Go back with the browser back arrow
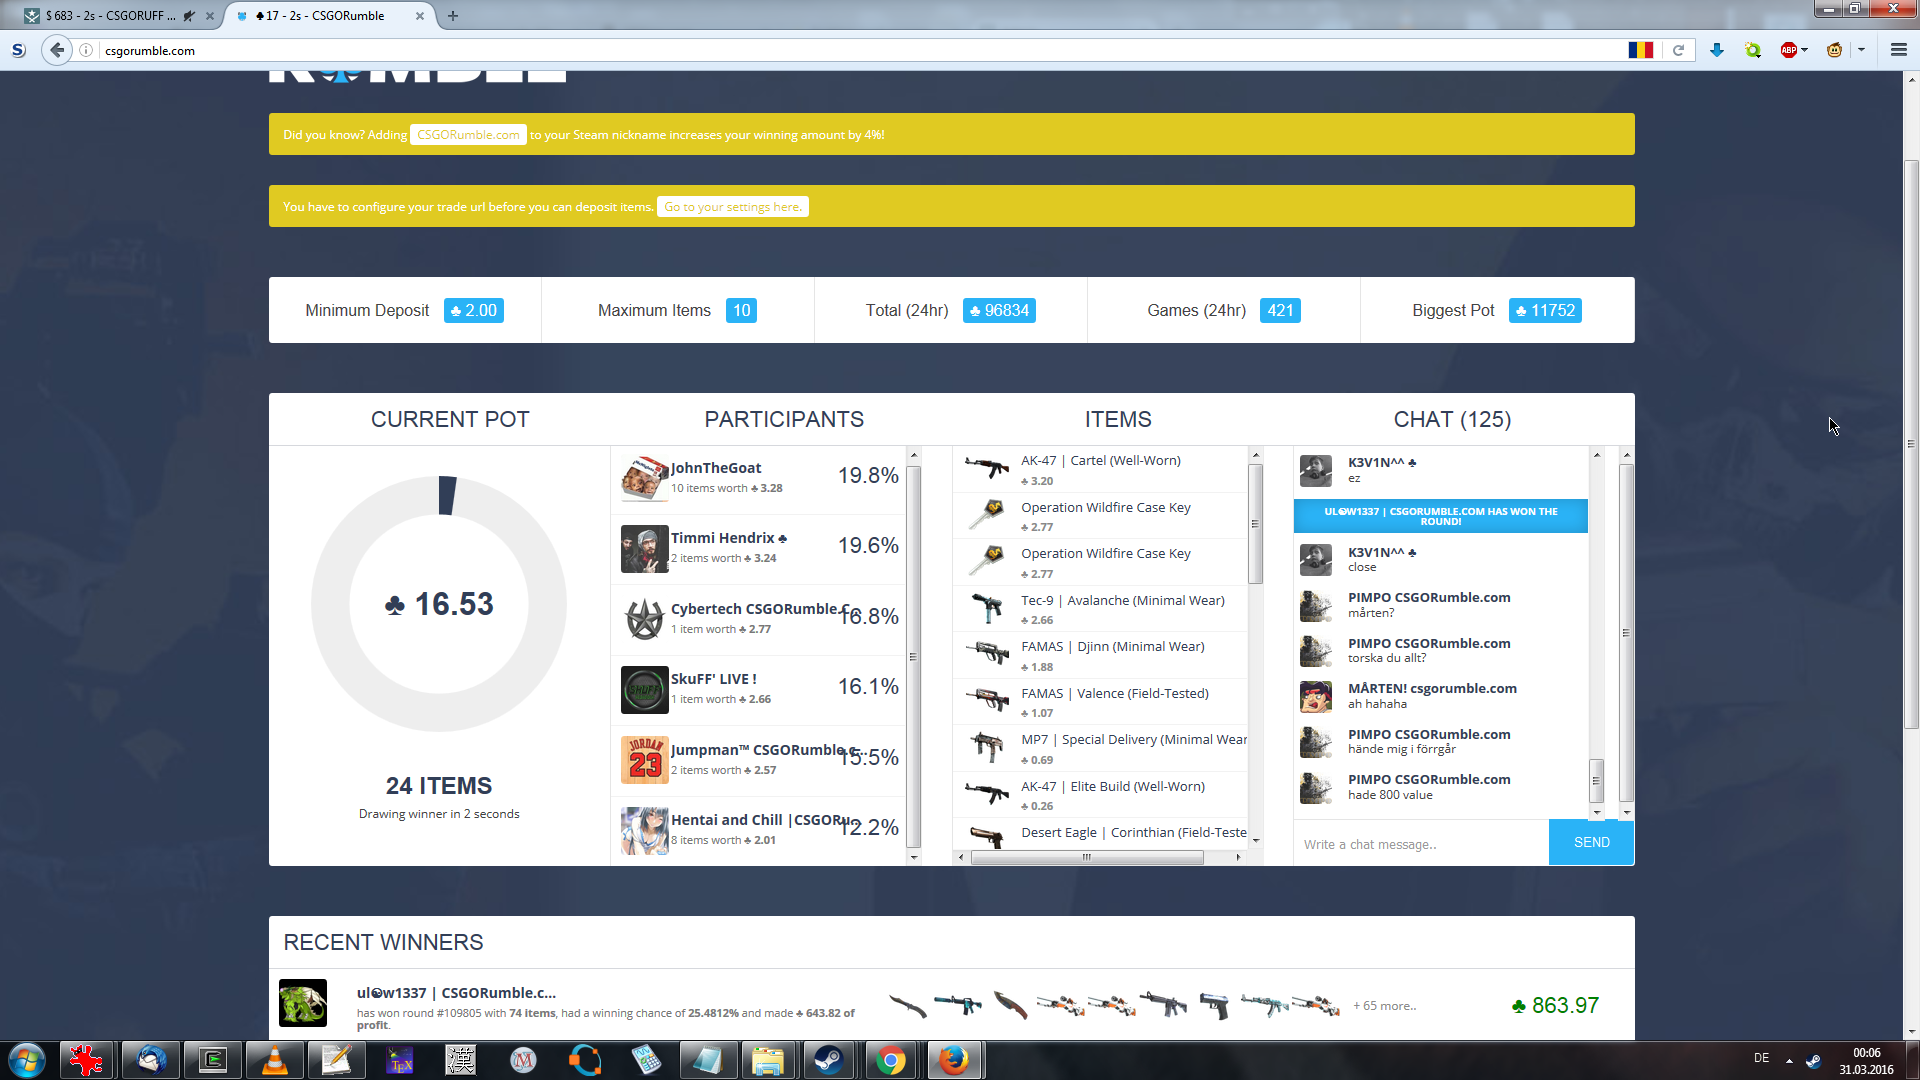The height and width of the screenshot is (1080, 1920). click(57, 50)
